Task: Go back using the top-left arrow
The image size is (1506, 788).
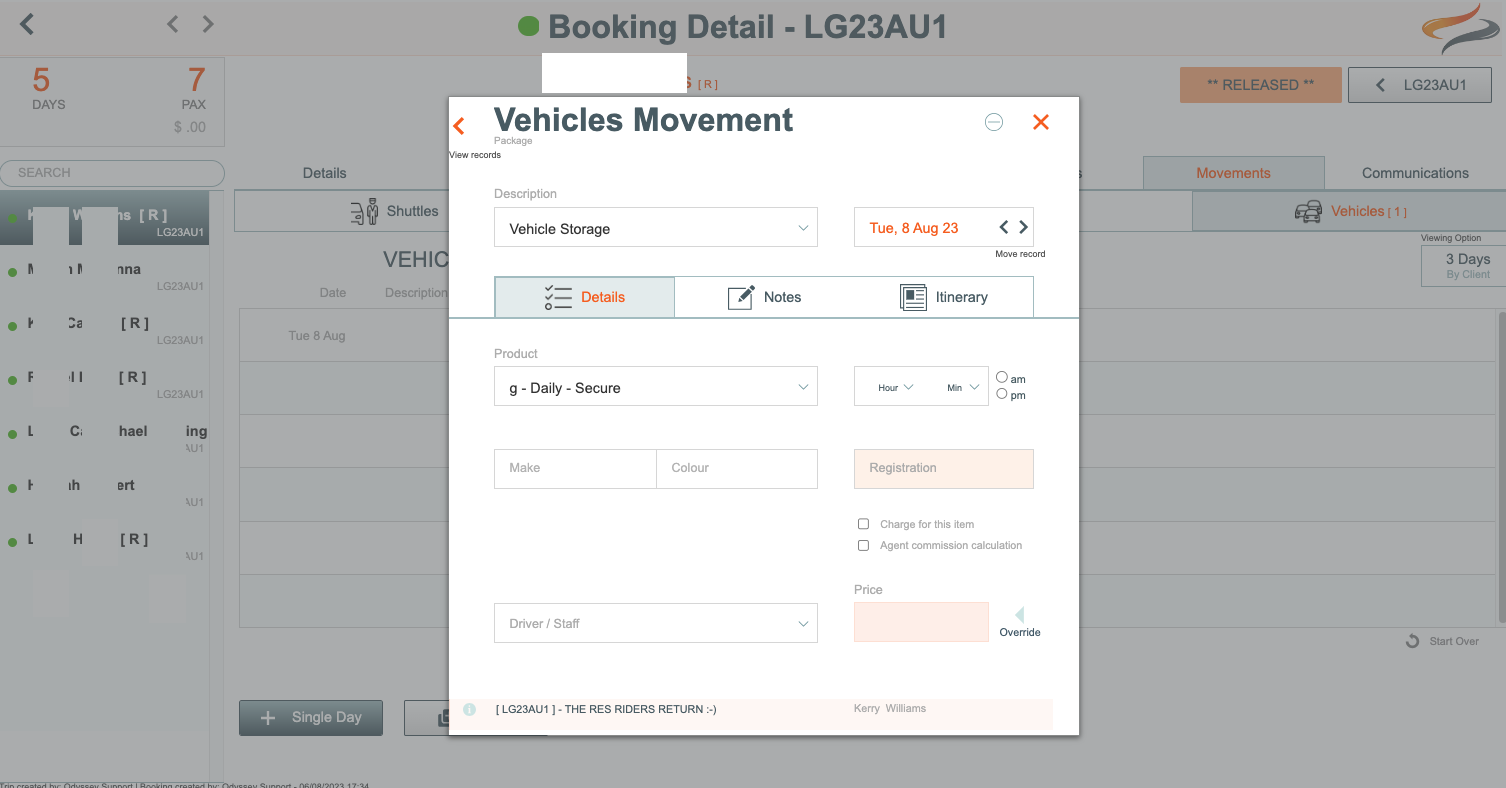Action: click(x=27, y=24)
